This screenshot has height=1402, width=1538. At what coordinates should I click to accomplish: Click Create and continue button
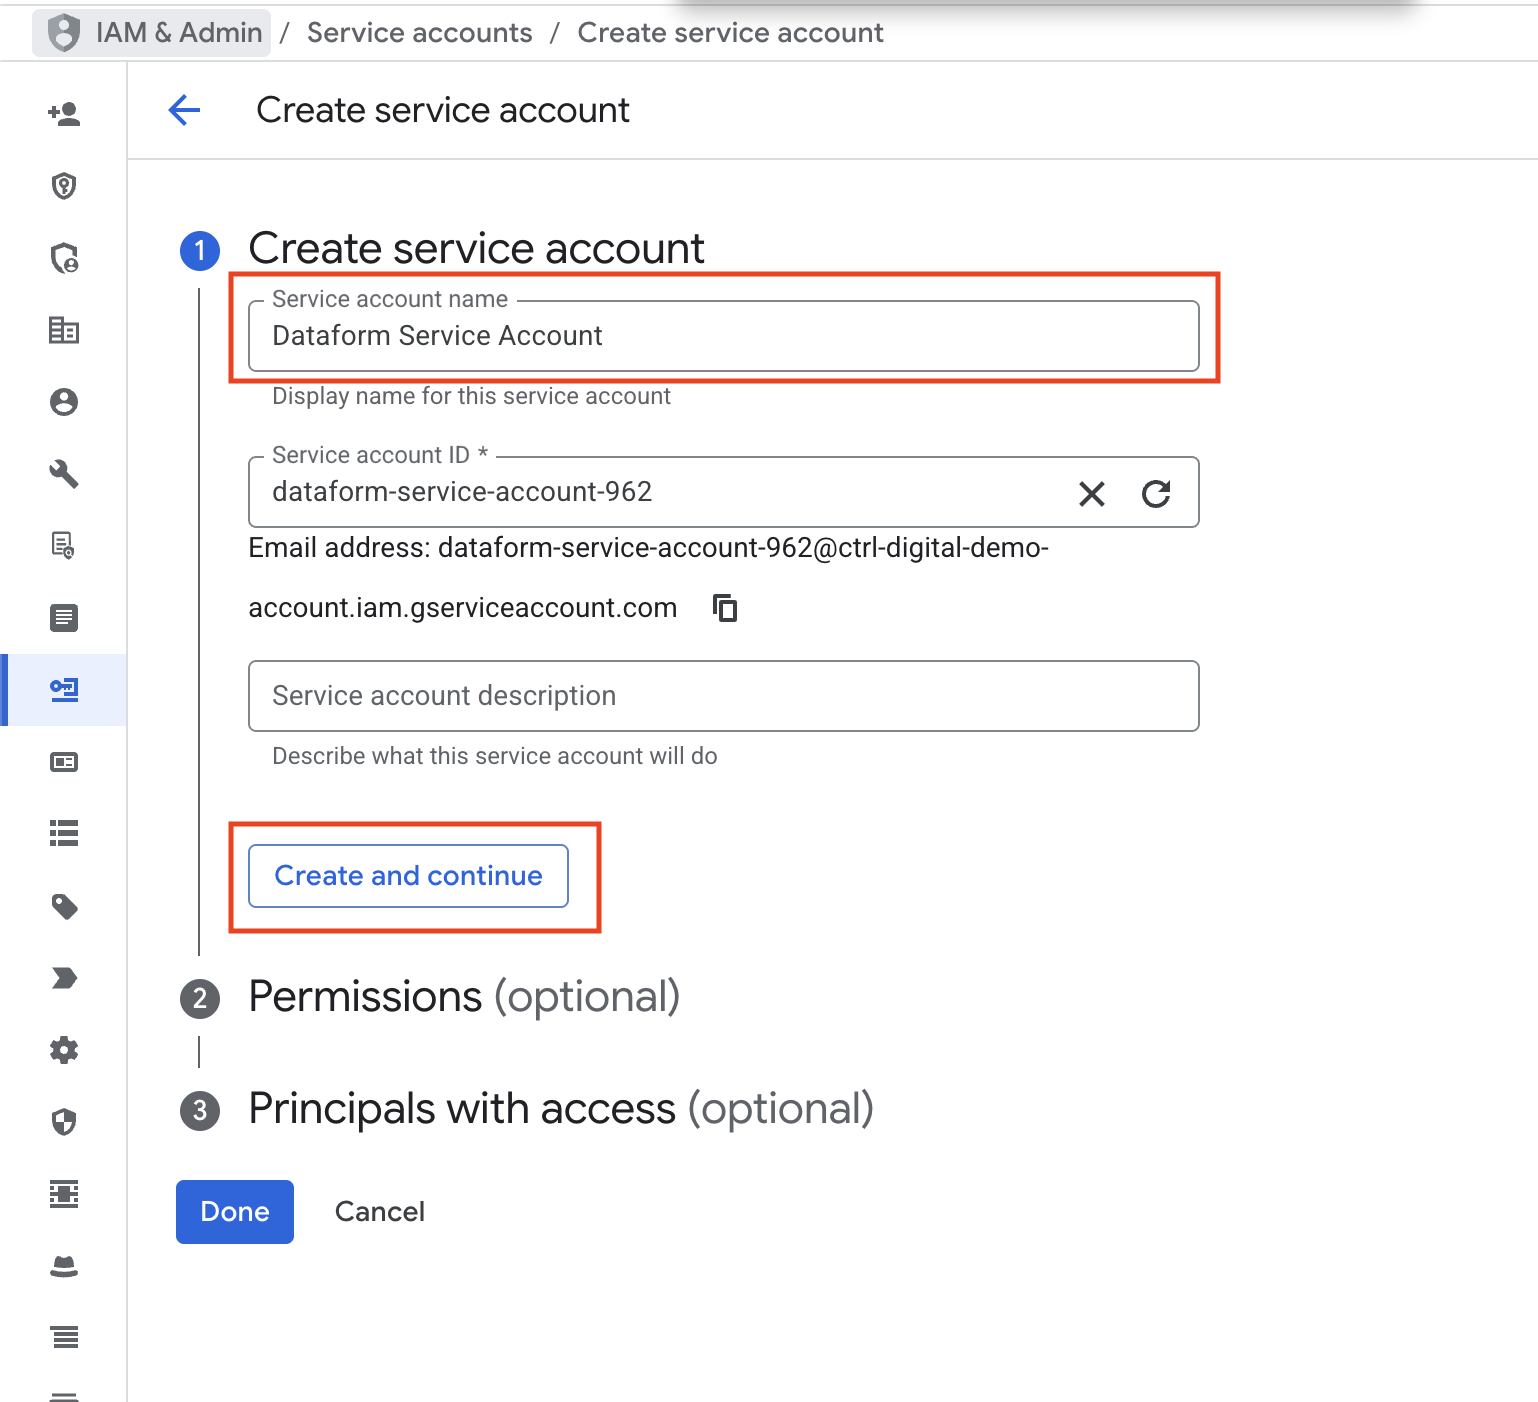click(x=408, y=876)
